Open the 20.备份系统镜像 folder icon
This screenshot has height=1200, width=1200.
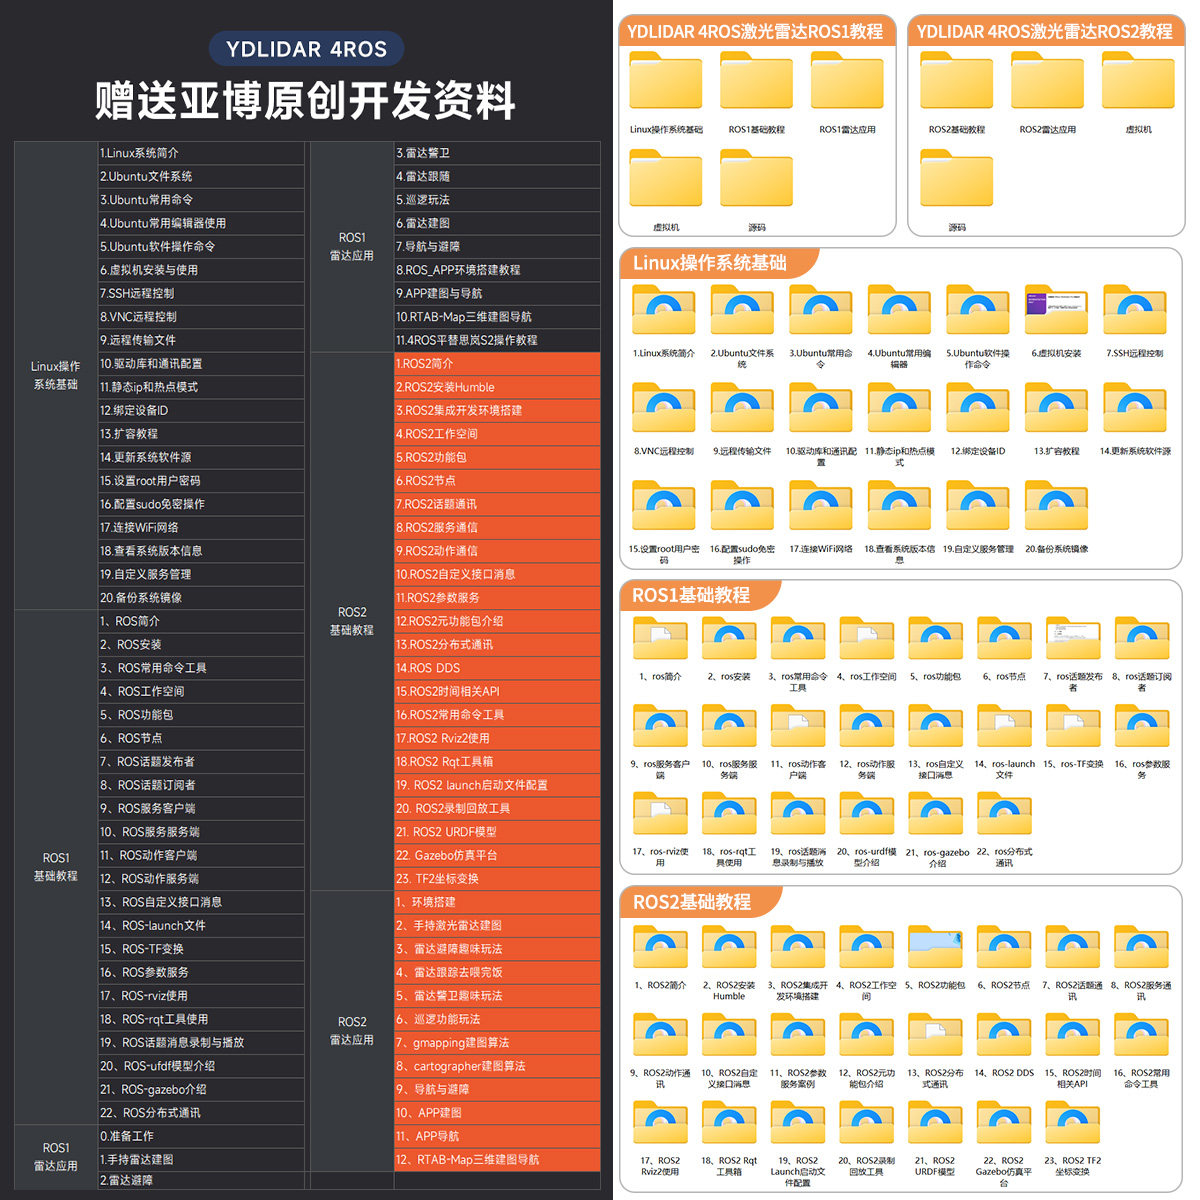1056,506
